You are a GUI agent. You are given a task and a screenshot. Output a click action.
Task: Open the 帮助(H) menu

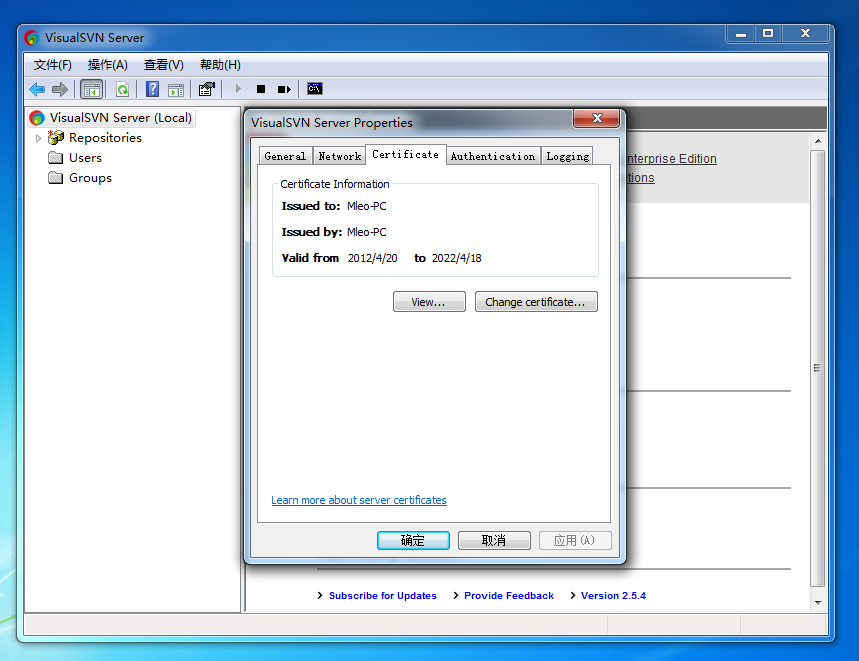tap(220, 65)
